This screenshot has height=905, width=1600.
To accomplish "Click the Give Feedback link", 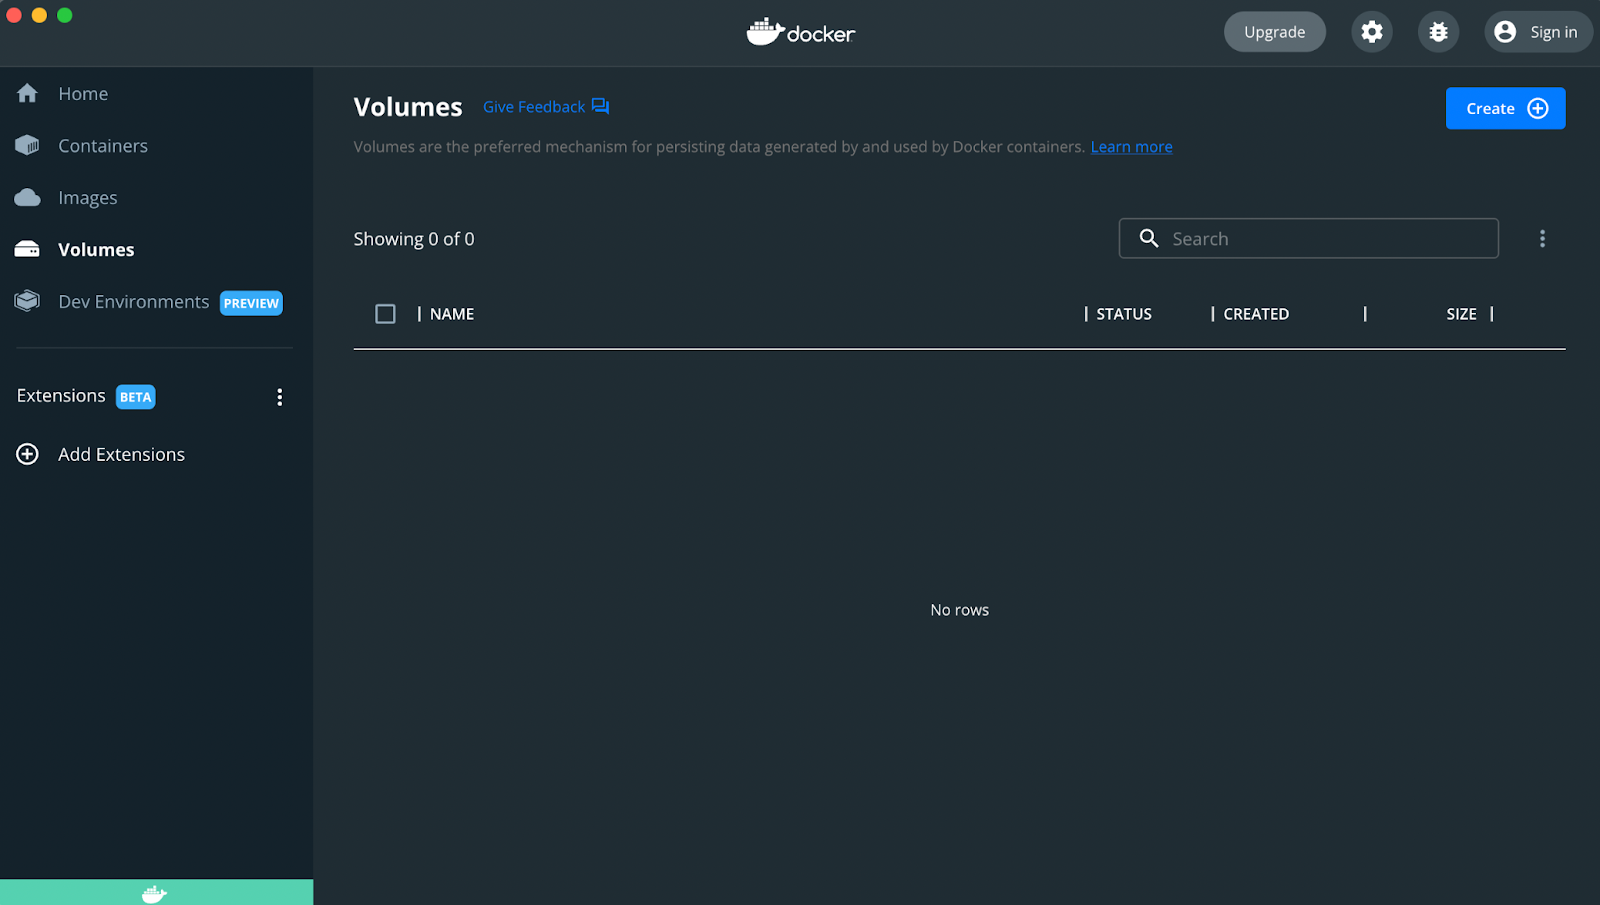I will (546, 107).
